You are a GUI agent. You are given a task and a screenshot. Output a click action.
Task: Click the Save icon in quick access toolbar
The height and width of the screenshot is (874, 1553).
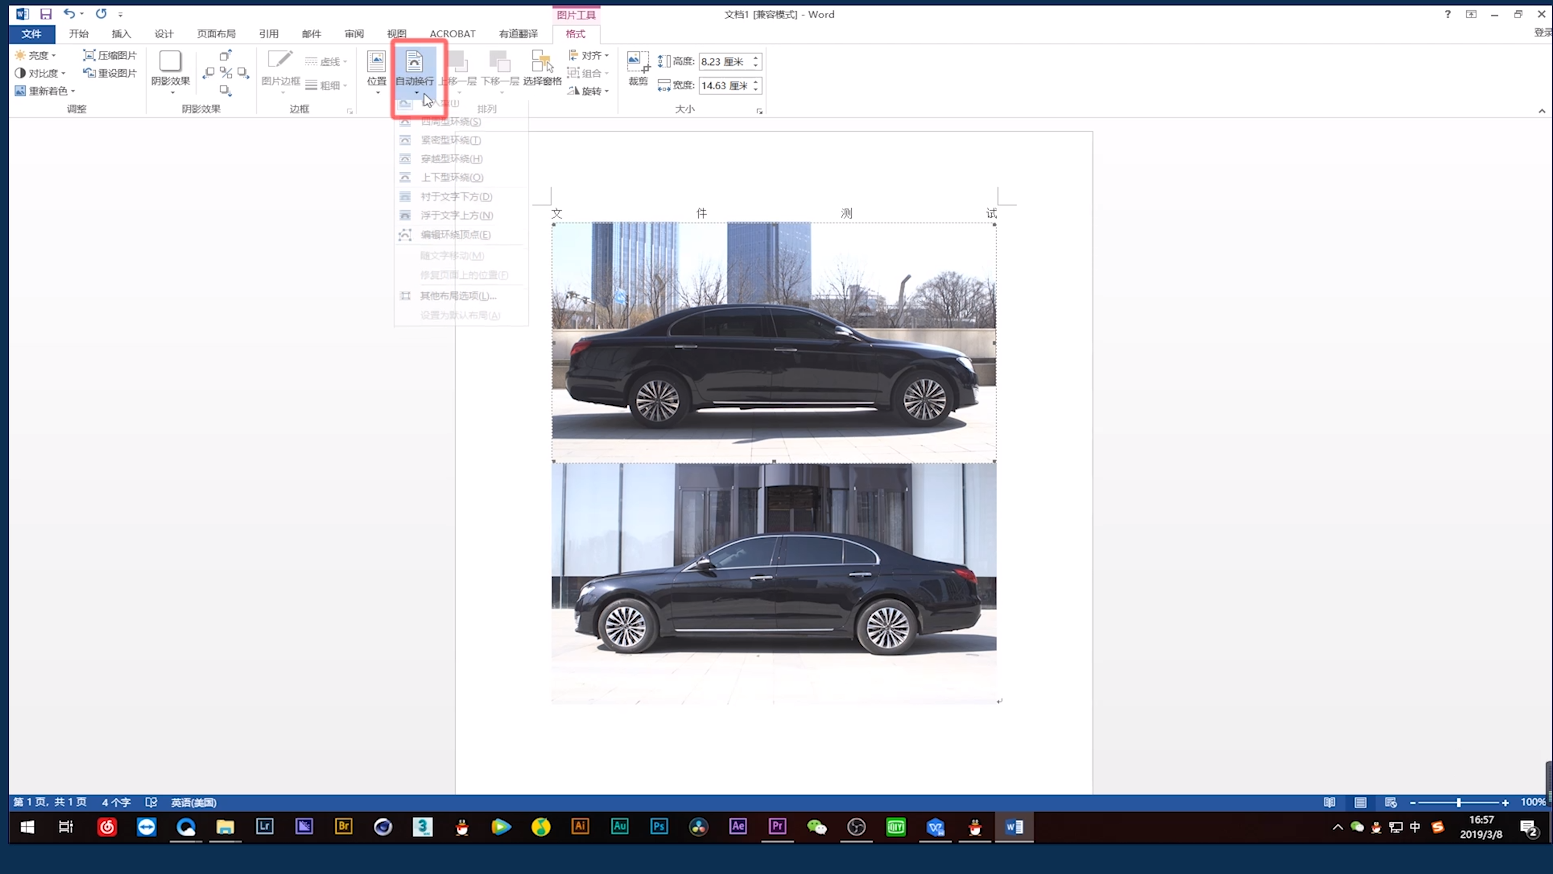pyautogui.click(x=46, y=14)
